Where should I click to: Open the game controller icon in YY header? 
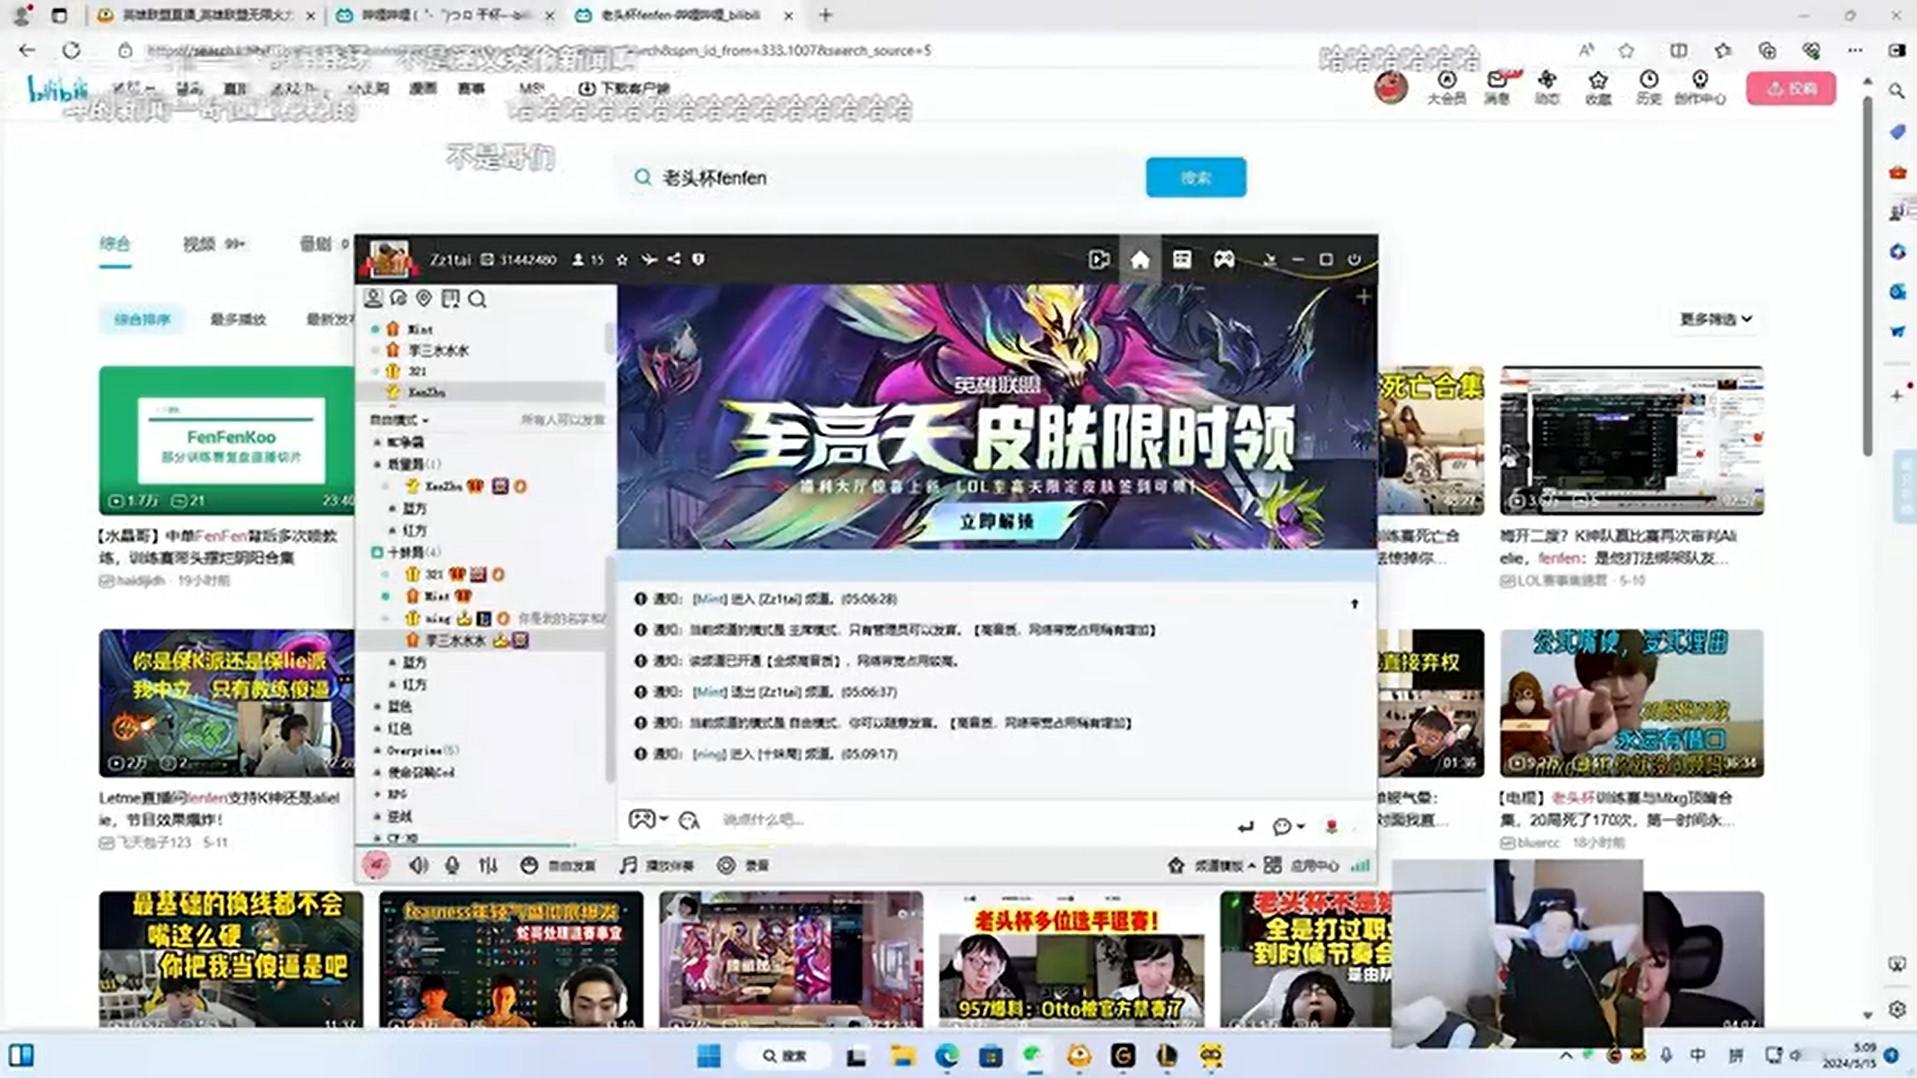point(1223,260)
